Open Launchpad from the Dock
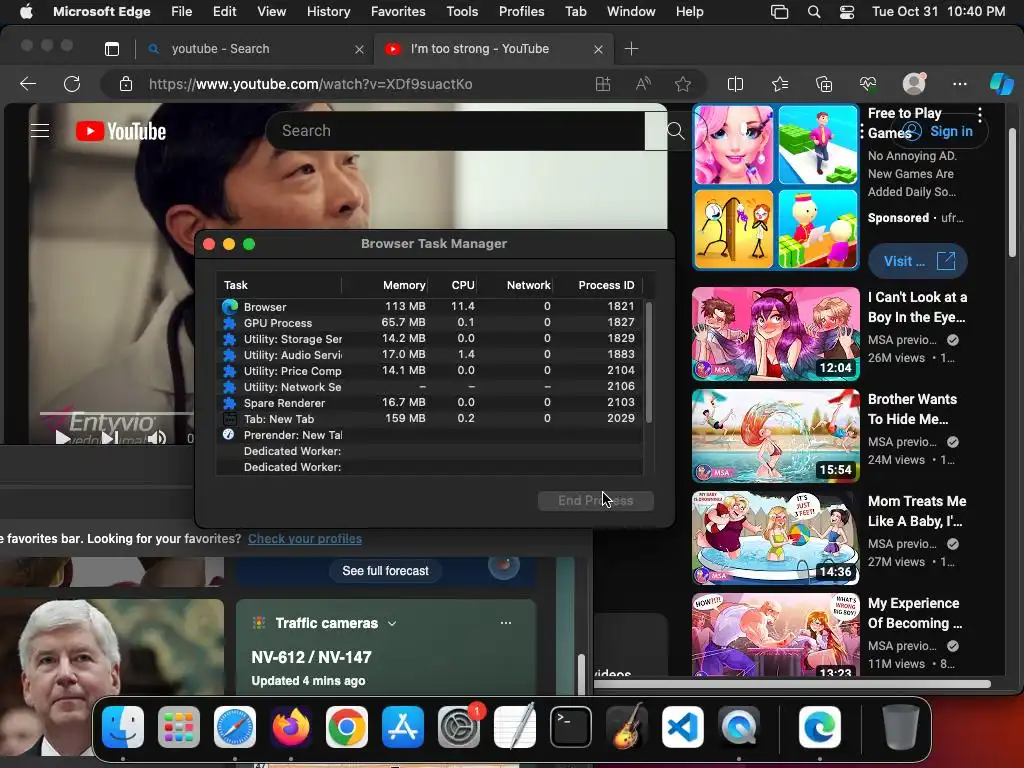Screen dimensions: 1024x768 point(178,726)
